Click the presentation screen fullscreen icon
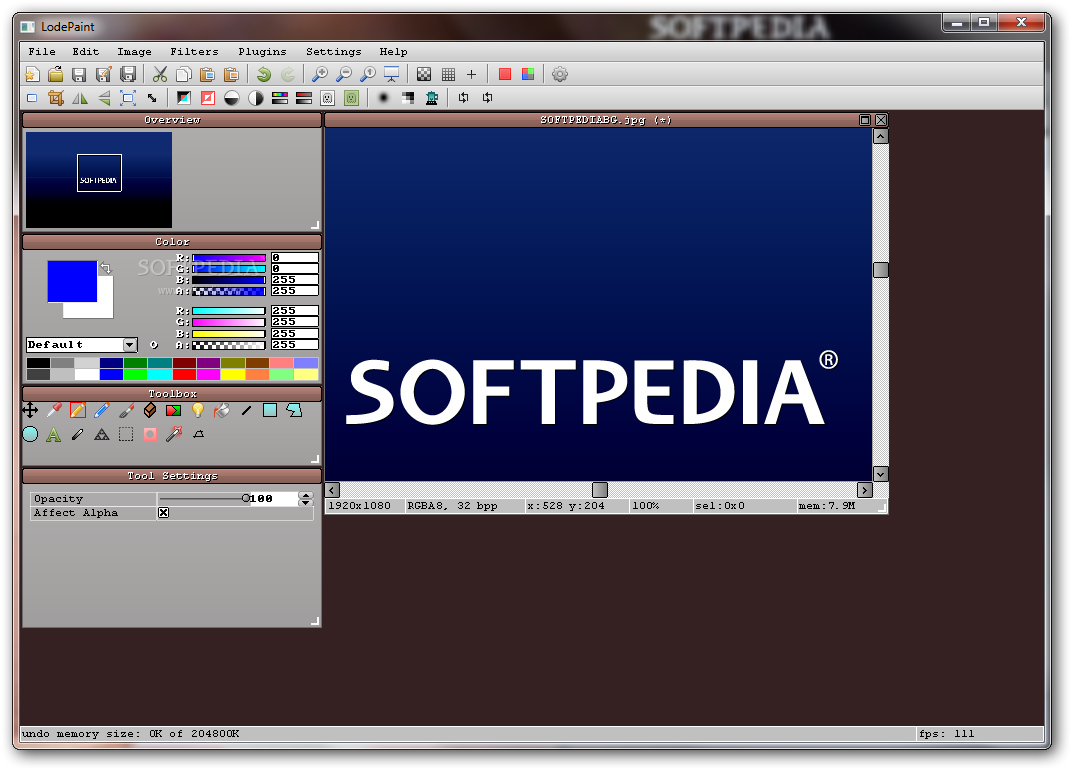Viewport: 1072px width, 770px height. coord(392,74)
